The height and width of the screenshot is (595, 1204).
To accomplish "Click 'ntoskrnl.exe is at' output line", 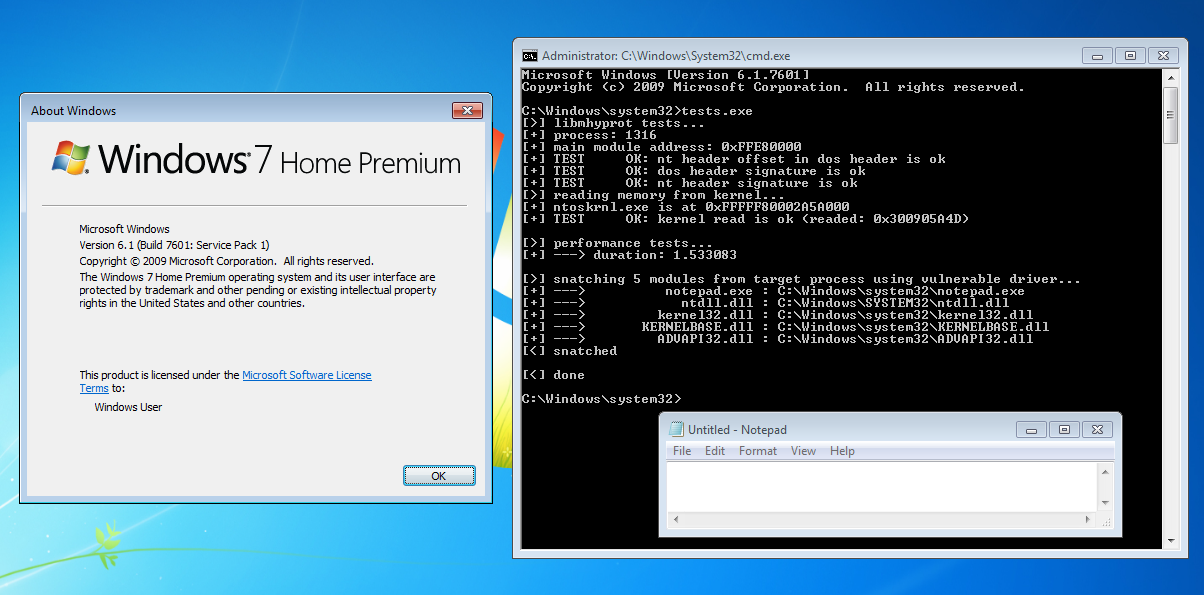I will click(685, 207).
